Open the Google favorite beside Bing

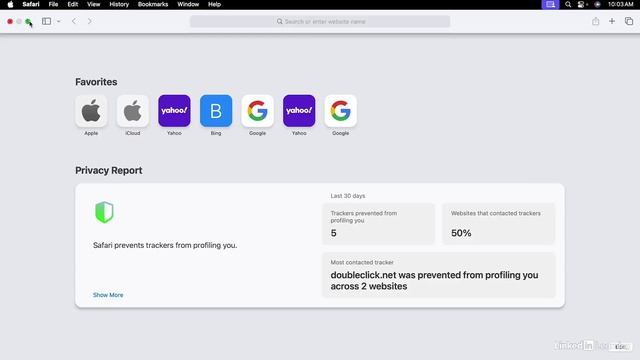pyautogui.click(x=258, y=111)
